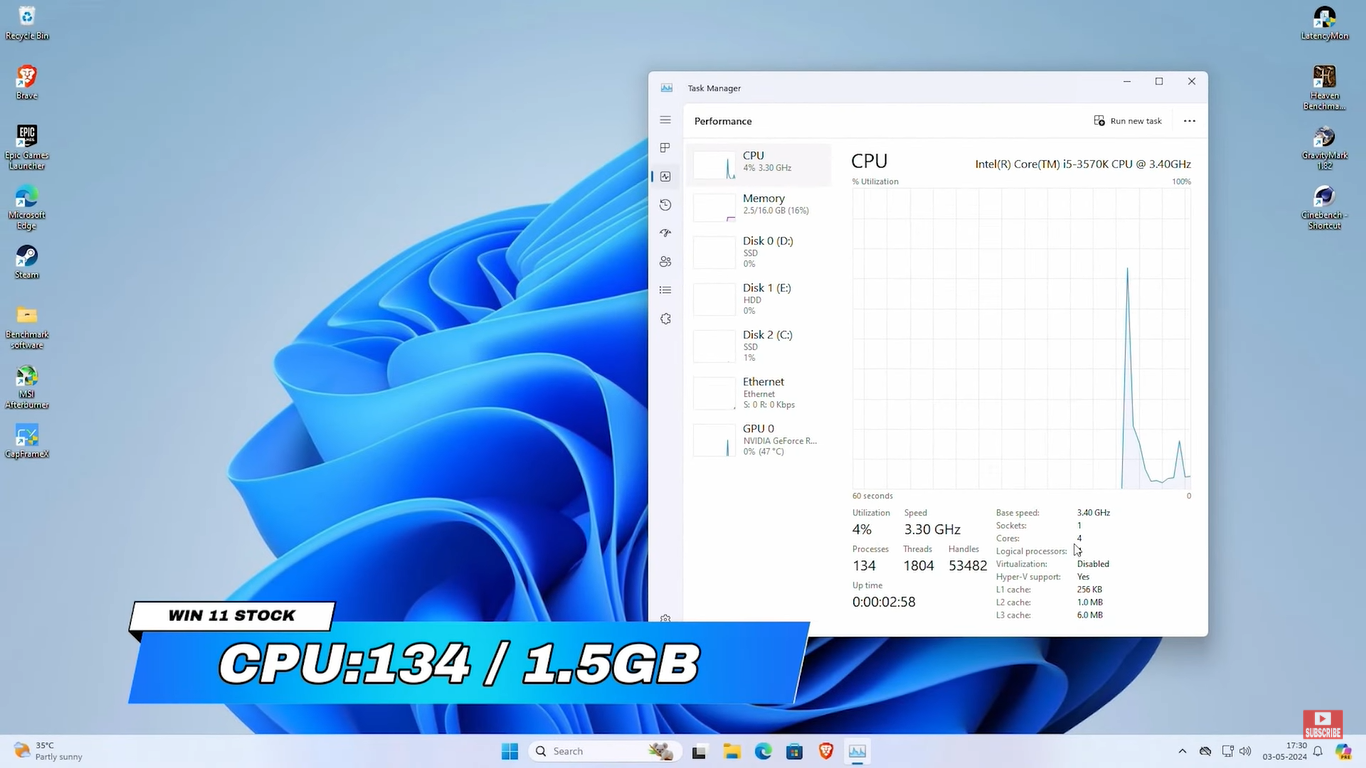Open Task Manager navigation hamburger menu
The height and width of the screenshot is (768, 1366).
click(665, 120)
